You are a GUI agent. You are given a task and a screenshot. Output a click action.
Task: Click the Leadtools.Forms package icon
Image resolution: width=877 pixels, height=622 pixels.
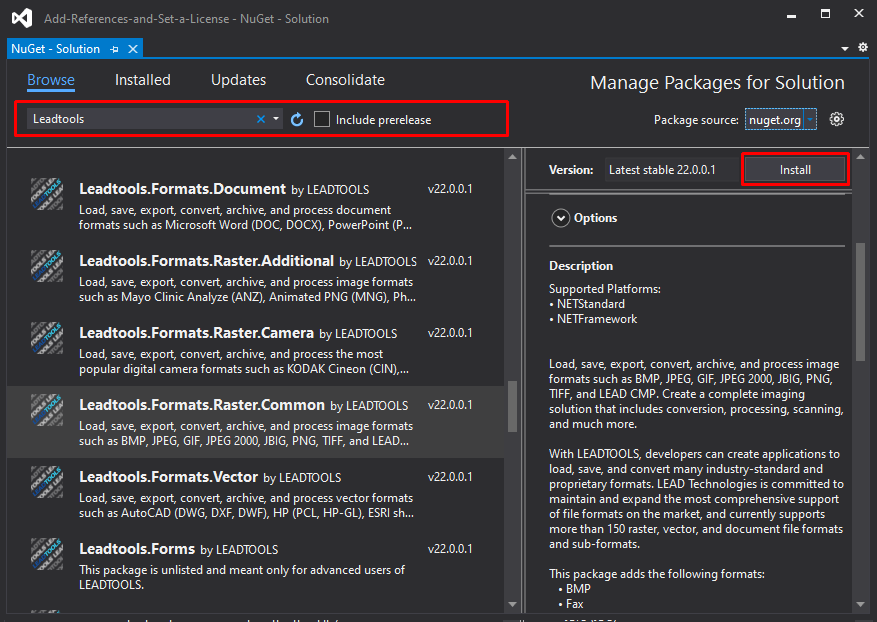click(x=47, y=554)
